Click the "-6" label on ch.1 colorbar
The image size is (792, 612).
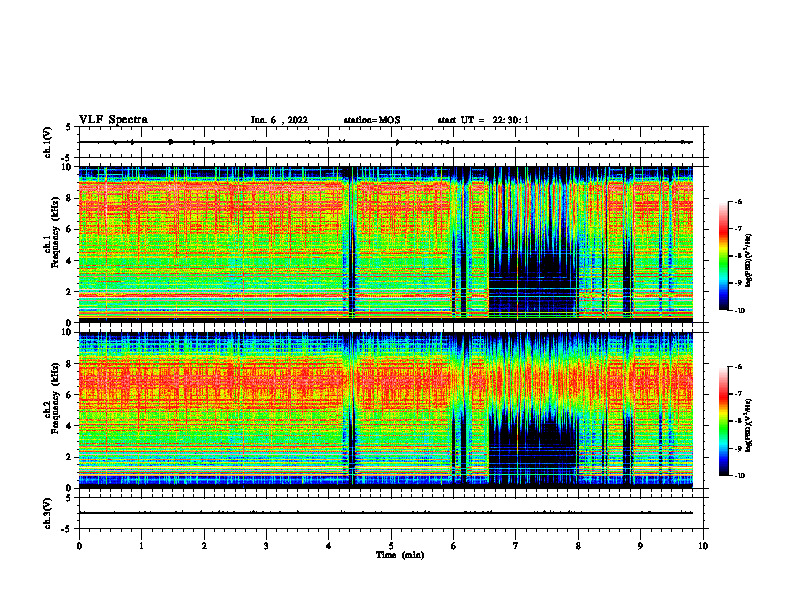[739, 201]
